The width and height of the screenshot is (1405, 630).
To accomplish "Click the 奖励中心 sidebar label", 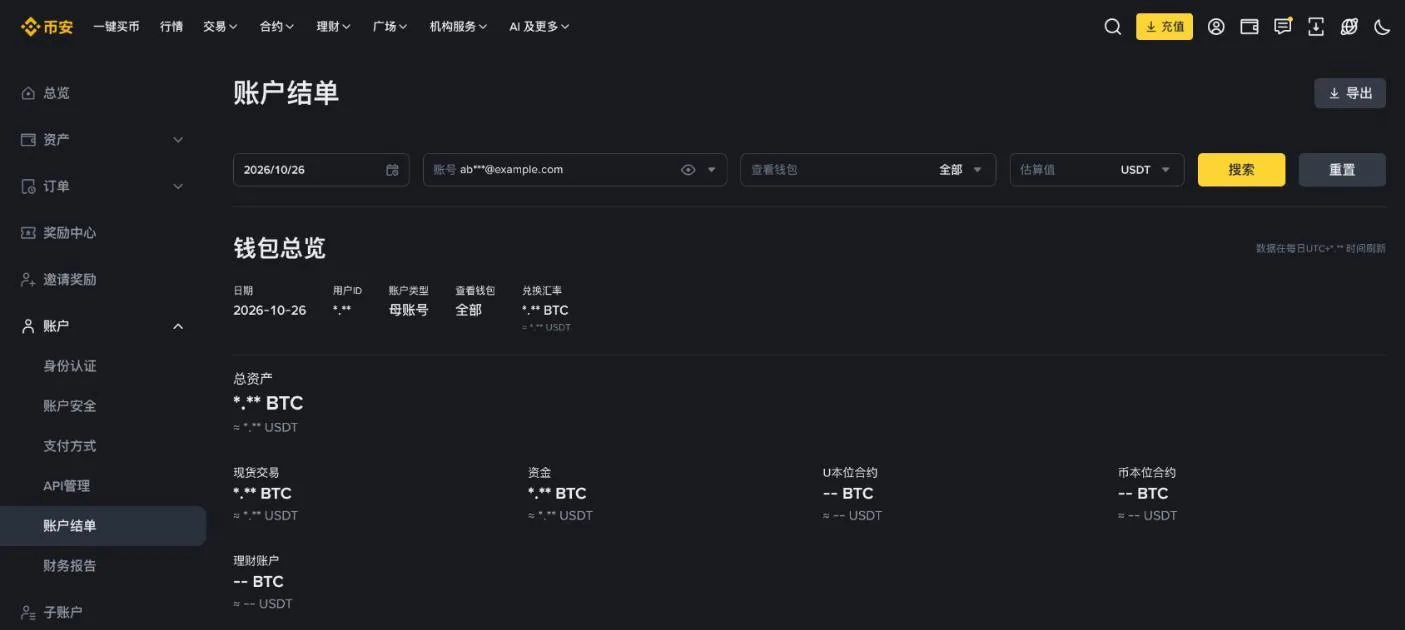I will [x=70, y=233].
